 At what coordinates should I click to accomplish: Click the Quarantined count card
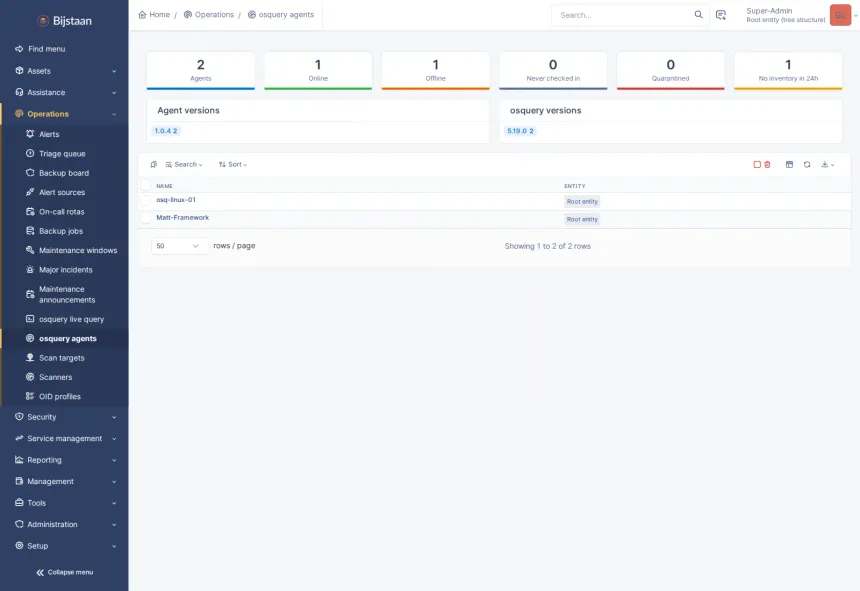(670, 71)
